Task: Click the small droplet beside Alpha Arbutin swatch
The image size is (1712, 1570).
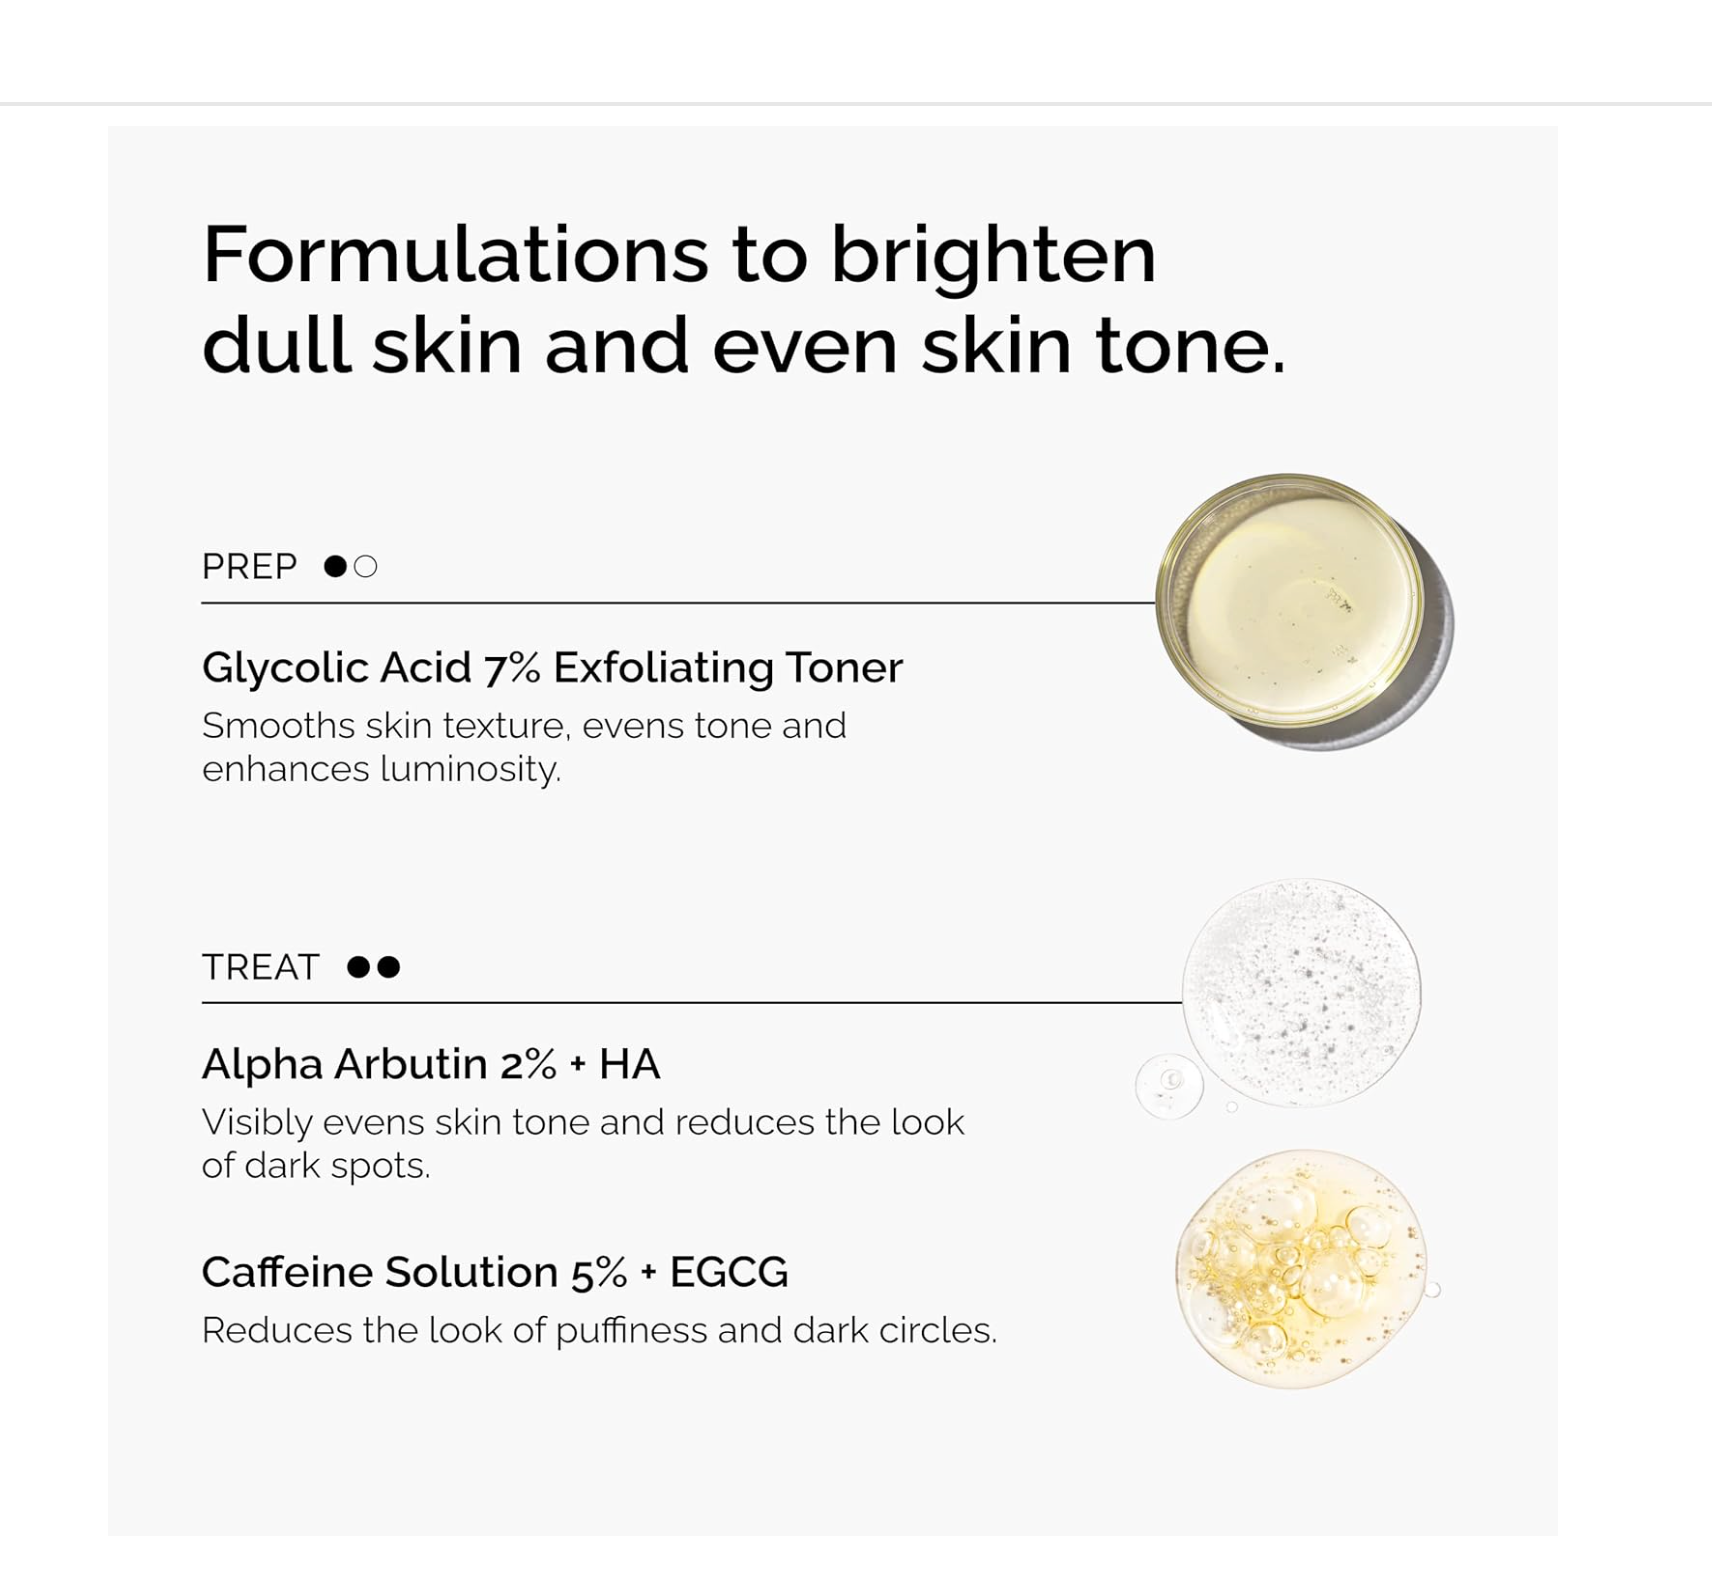Action: point(1169,1085)
